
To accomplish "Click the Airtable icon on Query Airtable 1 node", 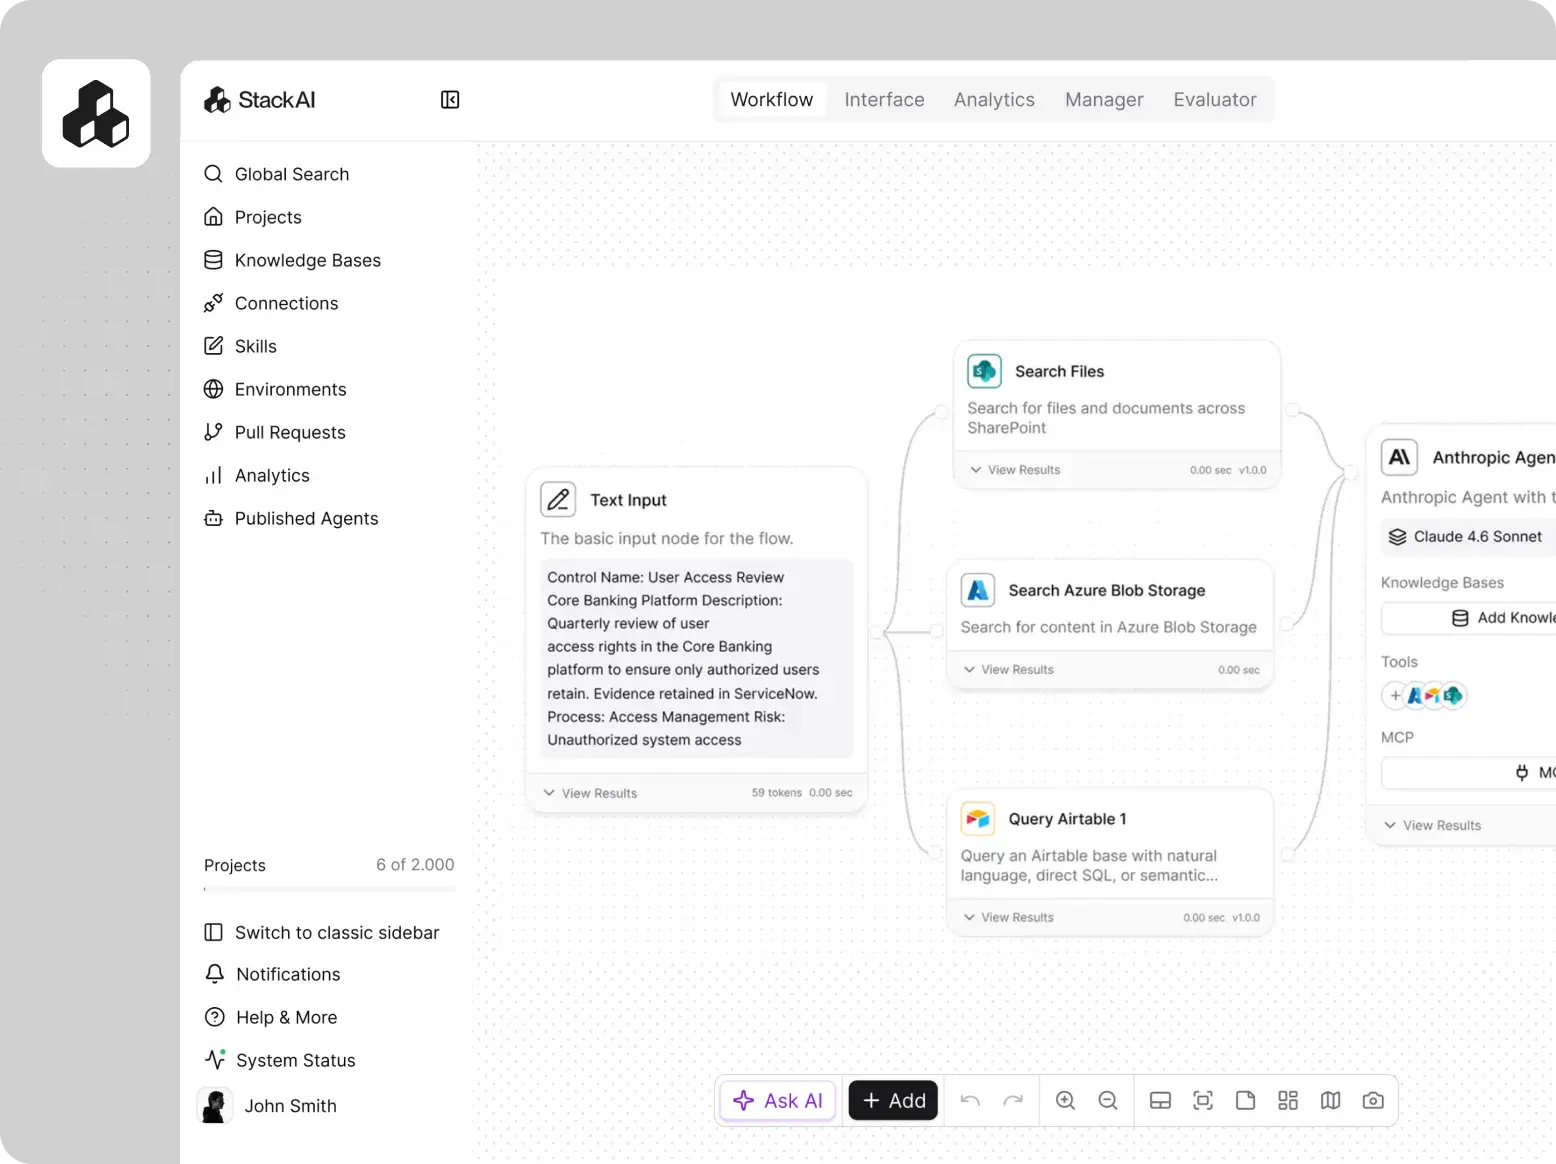I will point(978,819).
